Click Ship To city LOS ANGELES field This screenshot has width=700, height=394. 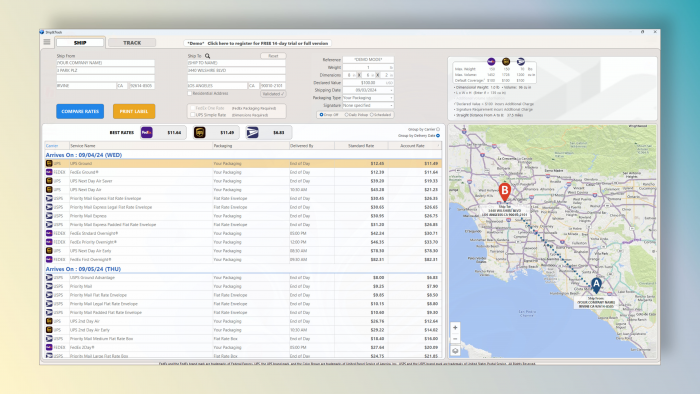[217, 86]
